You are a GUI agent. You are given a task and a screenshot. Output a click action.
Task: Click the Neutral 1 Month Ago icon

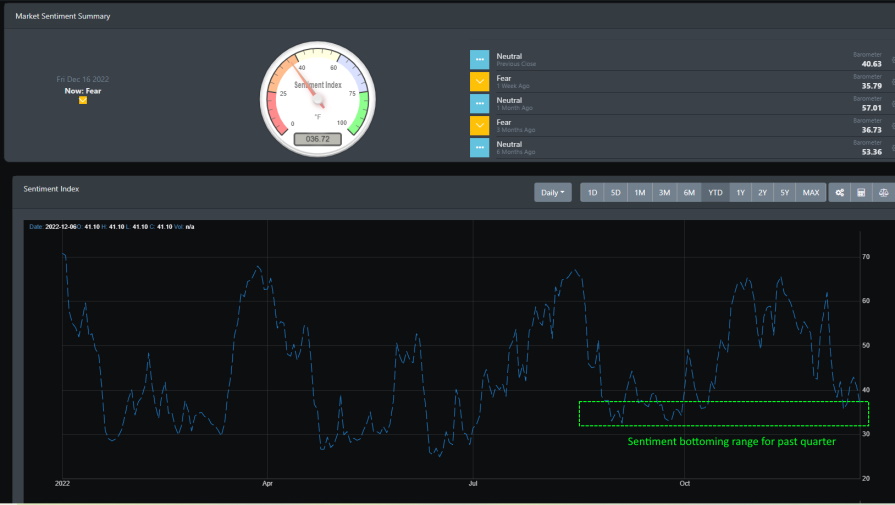point(479,103)
